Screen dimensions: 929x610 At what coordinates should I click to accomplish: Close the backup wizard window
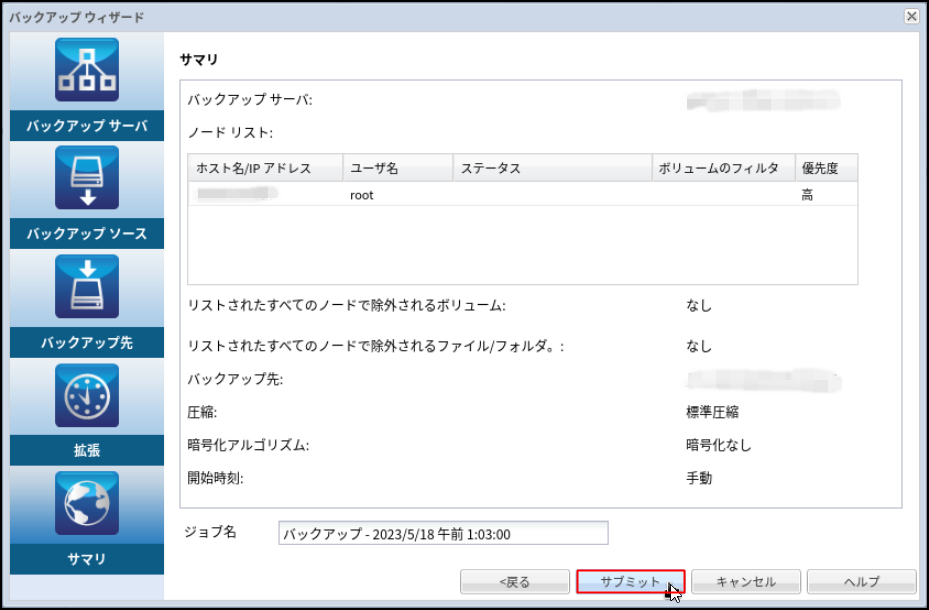coord(912,16)
